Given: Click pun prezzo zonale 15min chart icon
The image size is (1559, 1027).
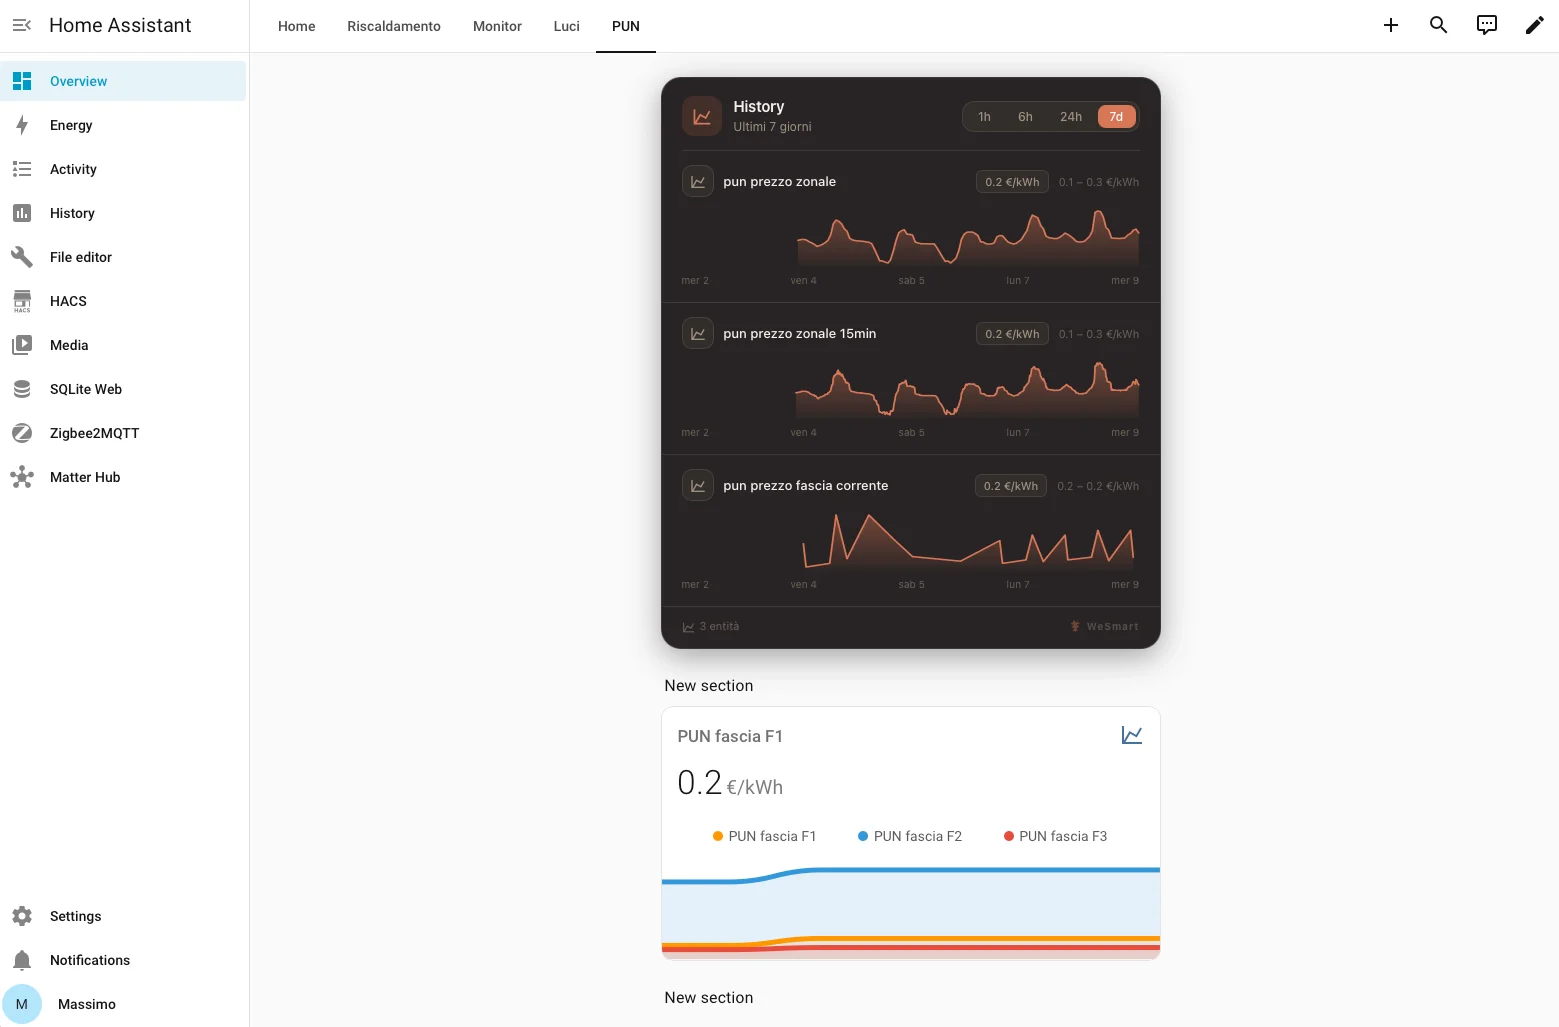Looking at the screenshot, I should point(698,334).
